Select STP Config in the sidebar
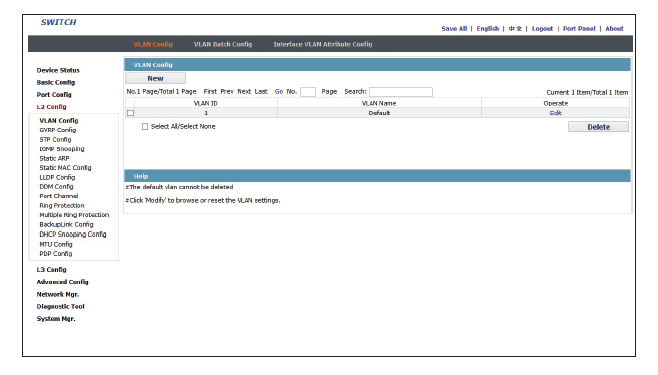The width and height of the screenshot is (658, 375). tap(55, 139)
